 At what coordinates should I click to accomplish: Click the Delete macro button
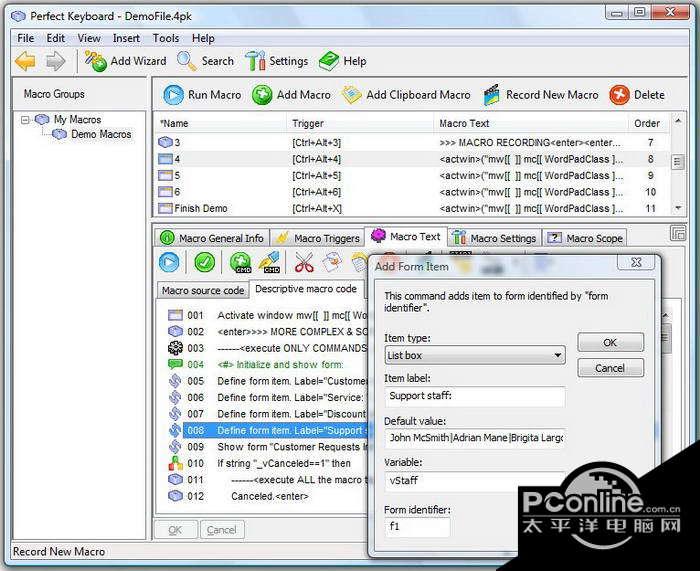(x=637, y=95)
